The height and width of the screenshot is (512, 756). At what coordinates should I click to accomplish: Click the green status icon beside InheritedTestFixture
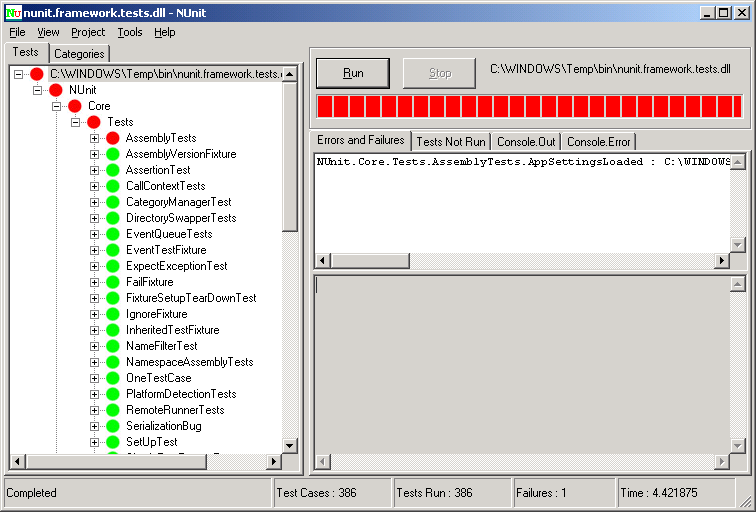113,330
